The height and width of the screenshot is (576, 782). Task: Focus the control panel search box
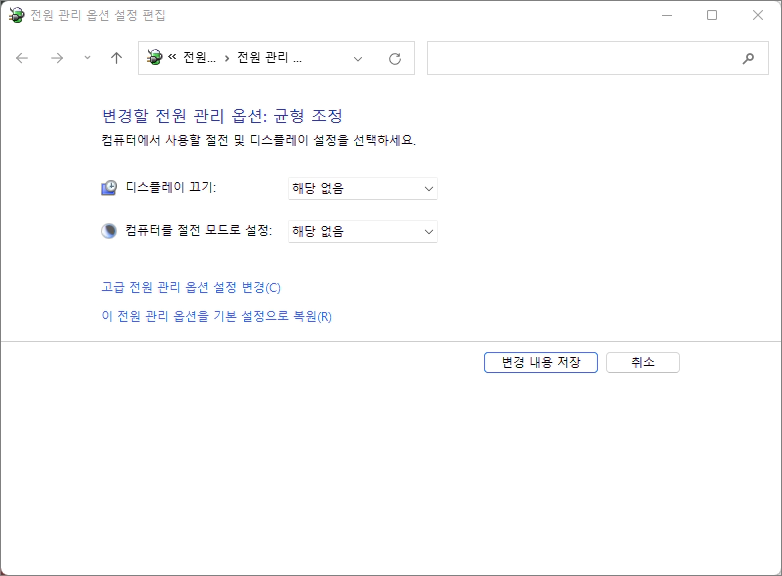[x=597, y=58]
